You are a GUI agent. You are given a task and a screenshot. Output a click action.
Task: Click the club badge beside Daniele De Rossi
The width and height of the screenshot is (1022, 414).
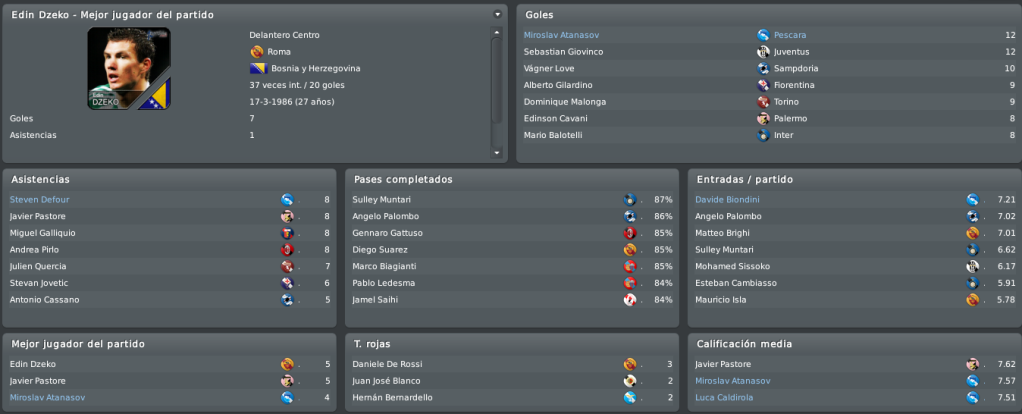[630, 364]
